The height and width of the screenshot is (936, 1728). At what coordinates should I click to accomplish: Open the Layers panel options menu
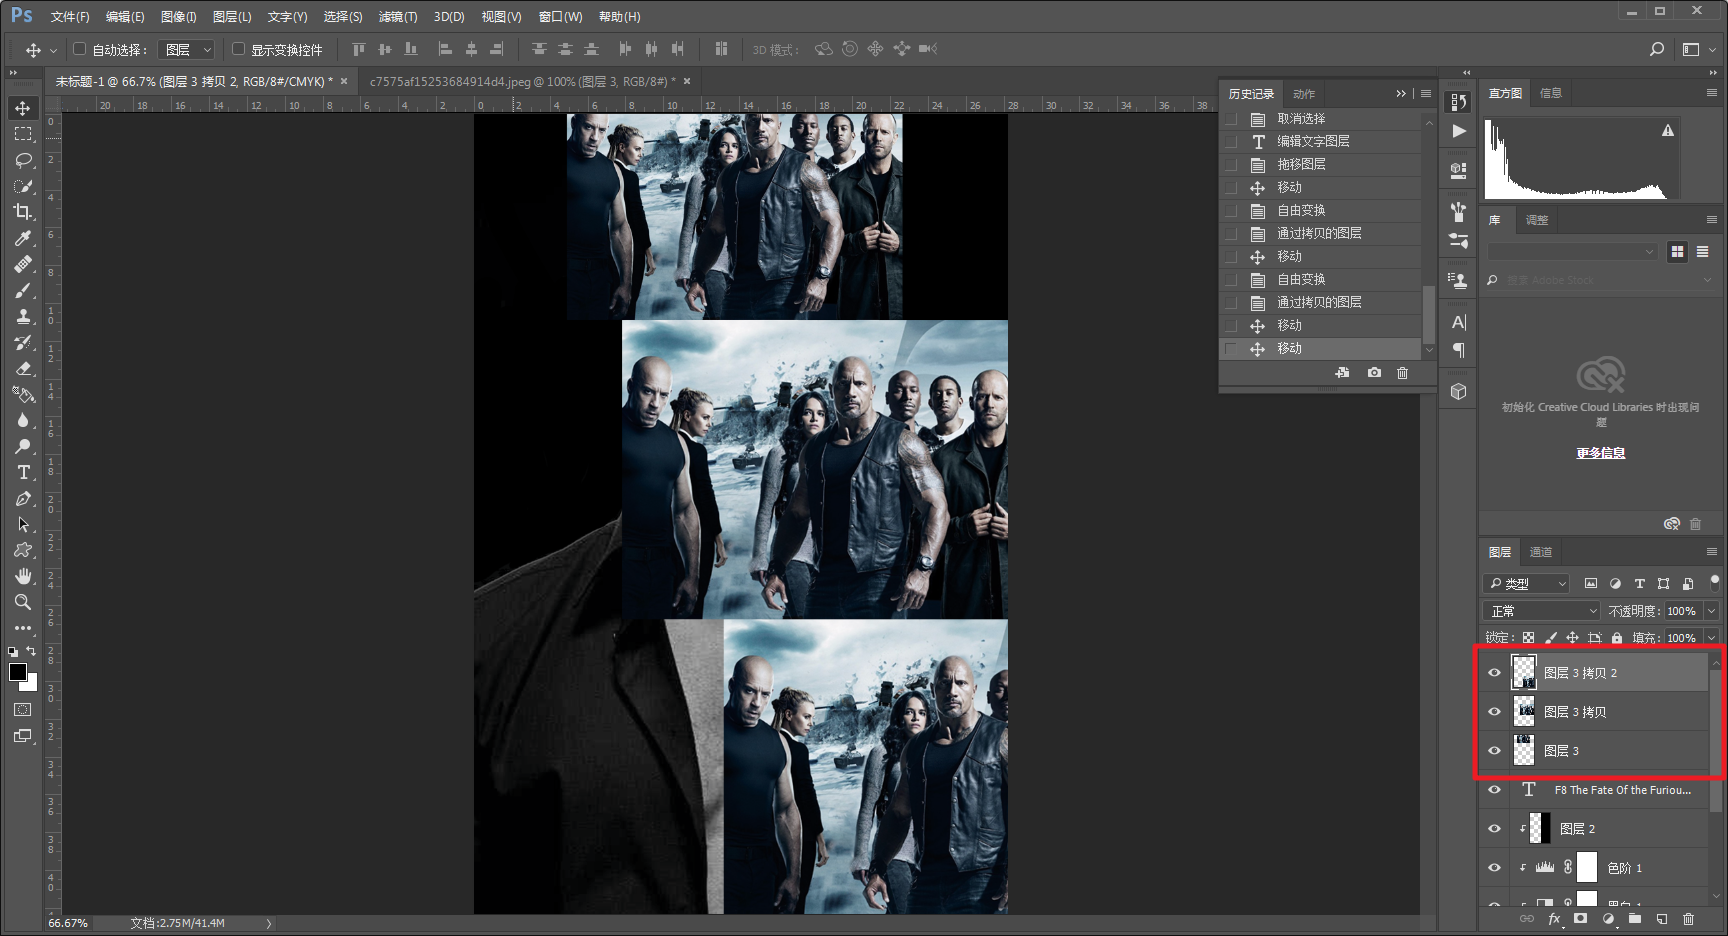pyautogui.click(x=1711, y=552)
